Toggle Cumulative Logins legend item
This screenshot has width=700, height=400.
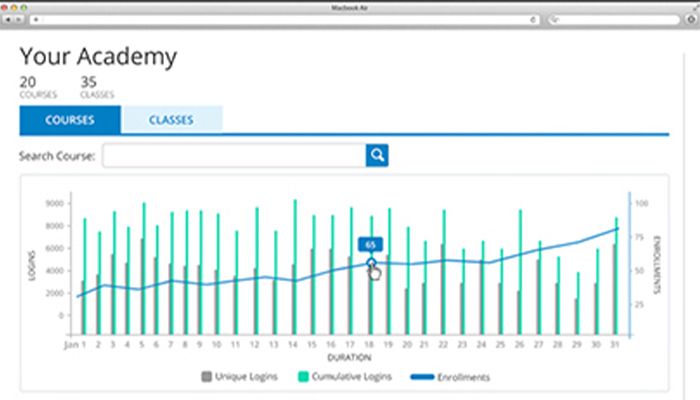tap(345, 376)
